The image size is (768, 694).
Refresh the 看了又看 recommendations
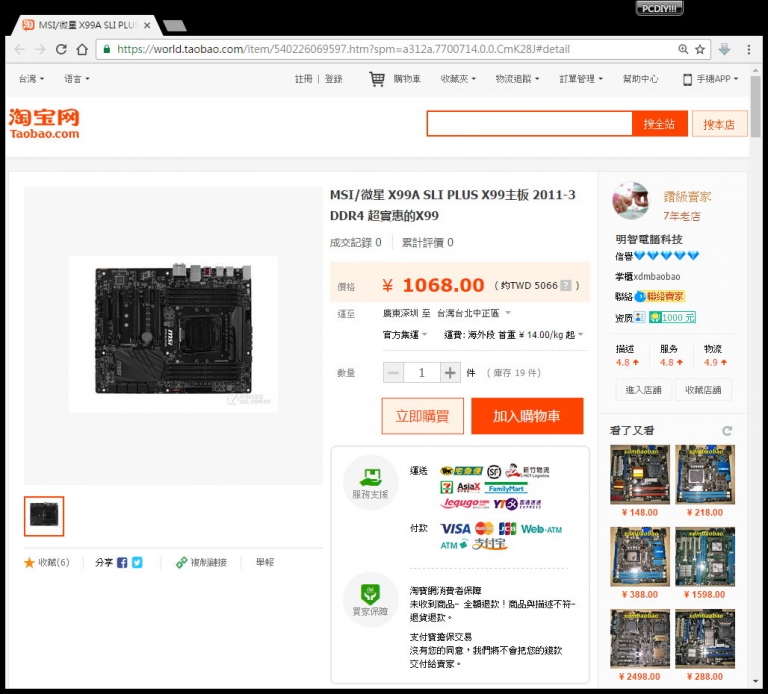point(727,431)
